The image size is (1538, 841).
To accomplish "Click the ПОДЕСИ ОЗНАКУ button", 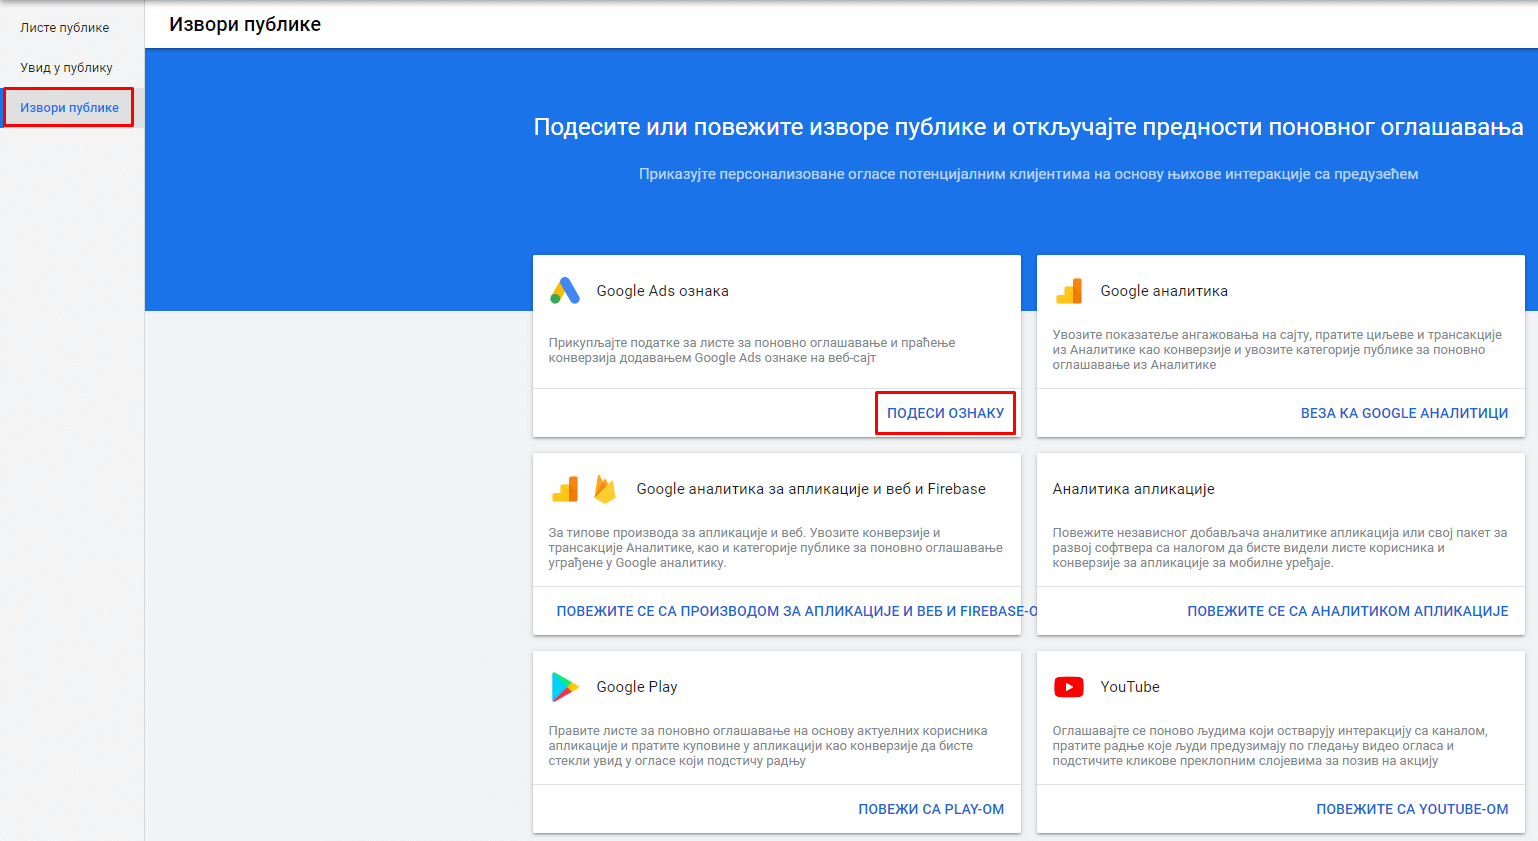I will pyautogui.click(x=945, y=413).
